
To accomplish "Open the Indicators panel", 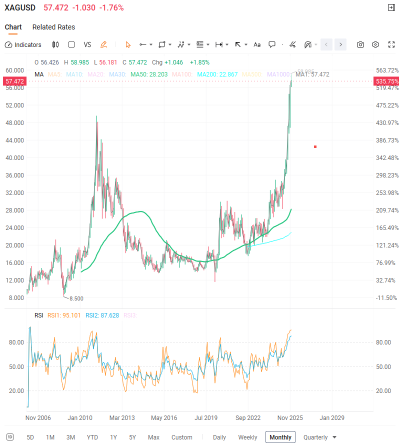I will pos(23,45).
